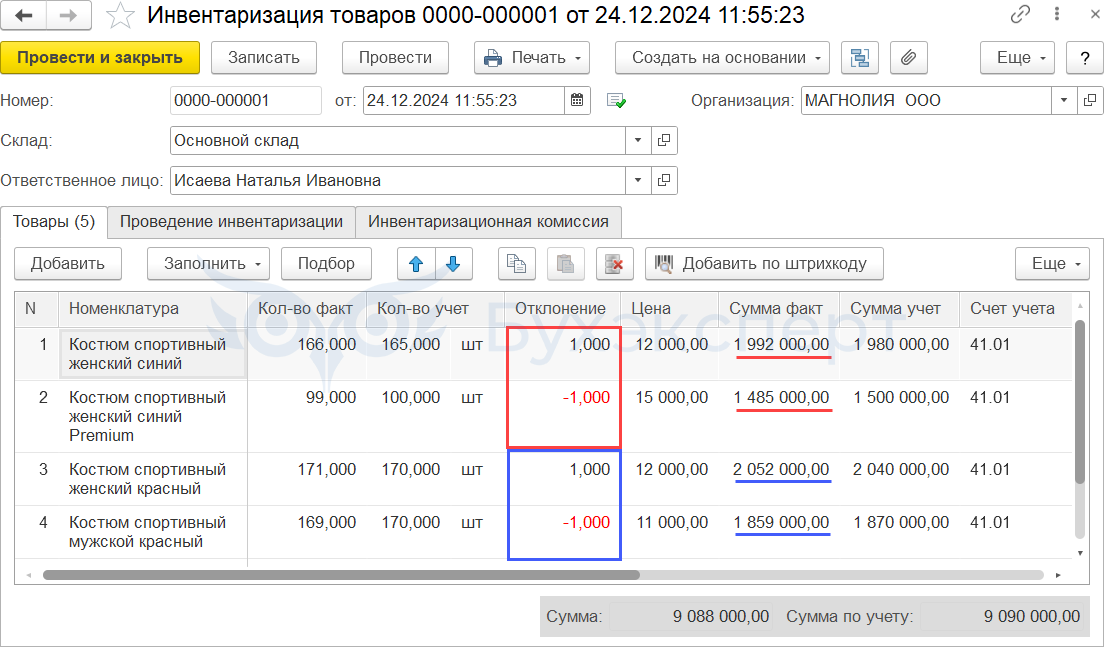Click the document posted status icon
The height and width of the screenshot is (647, 1104).
point(616,101)
